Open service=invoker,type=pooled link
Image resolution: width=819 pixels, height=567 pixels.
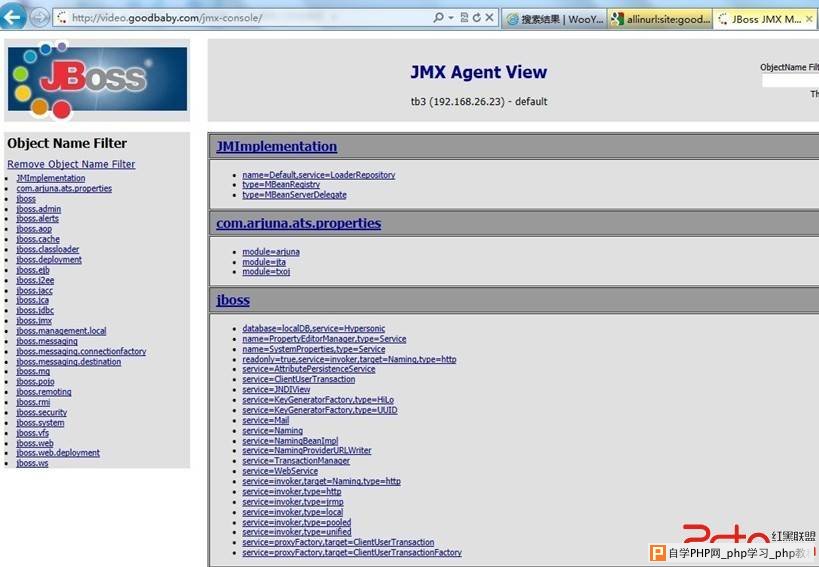coord(296,522)
